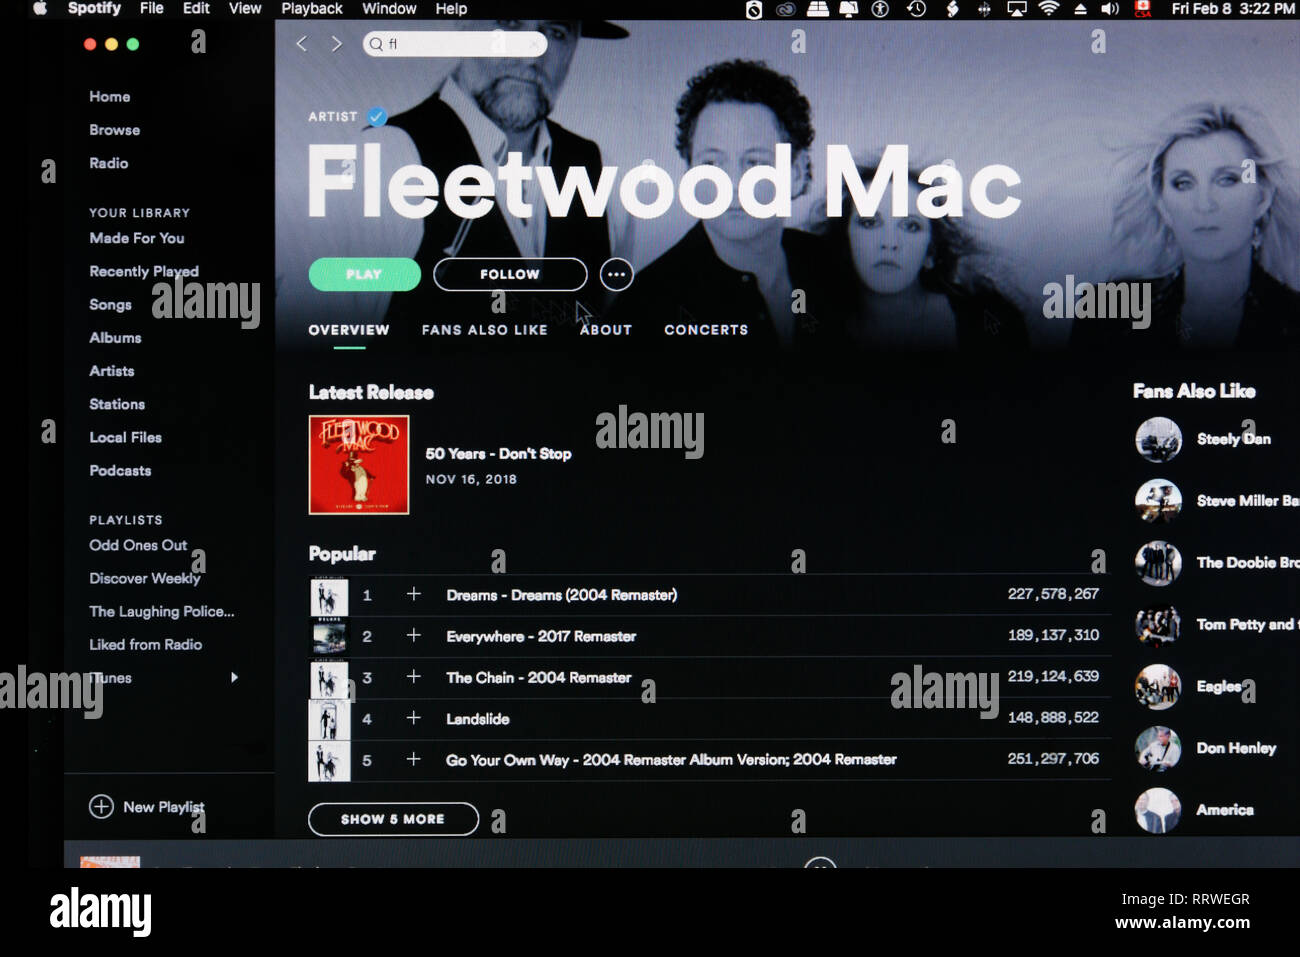Switch to the Fans Also Like tab

485,330
